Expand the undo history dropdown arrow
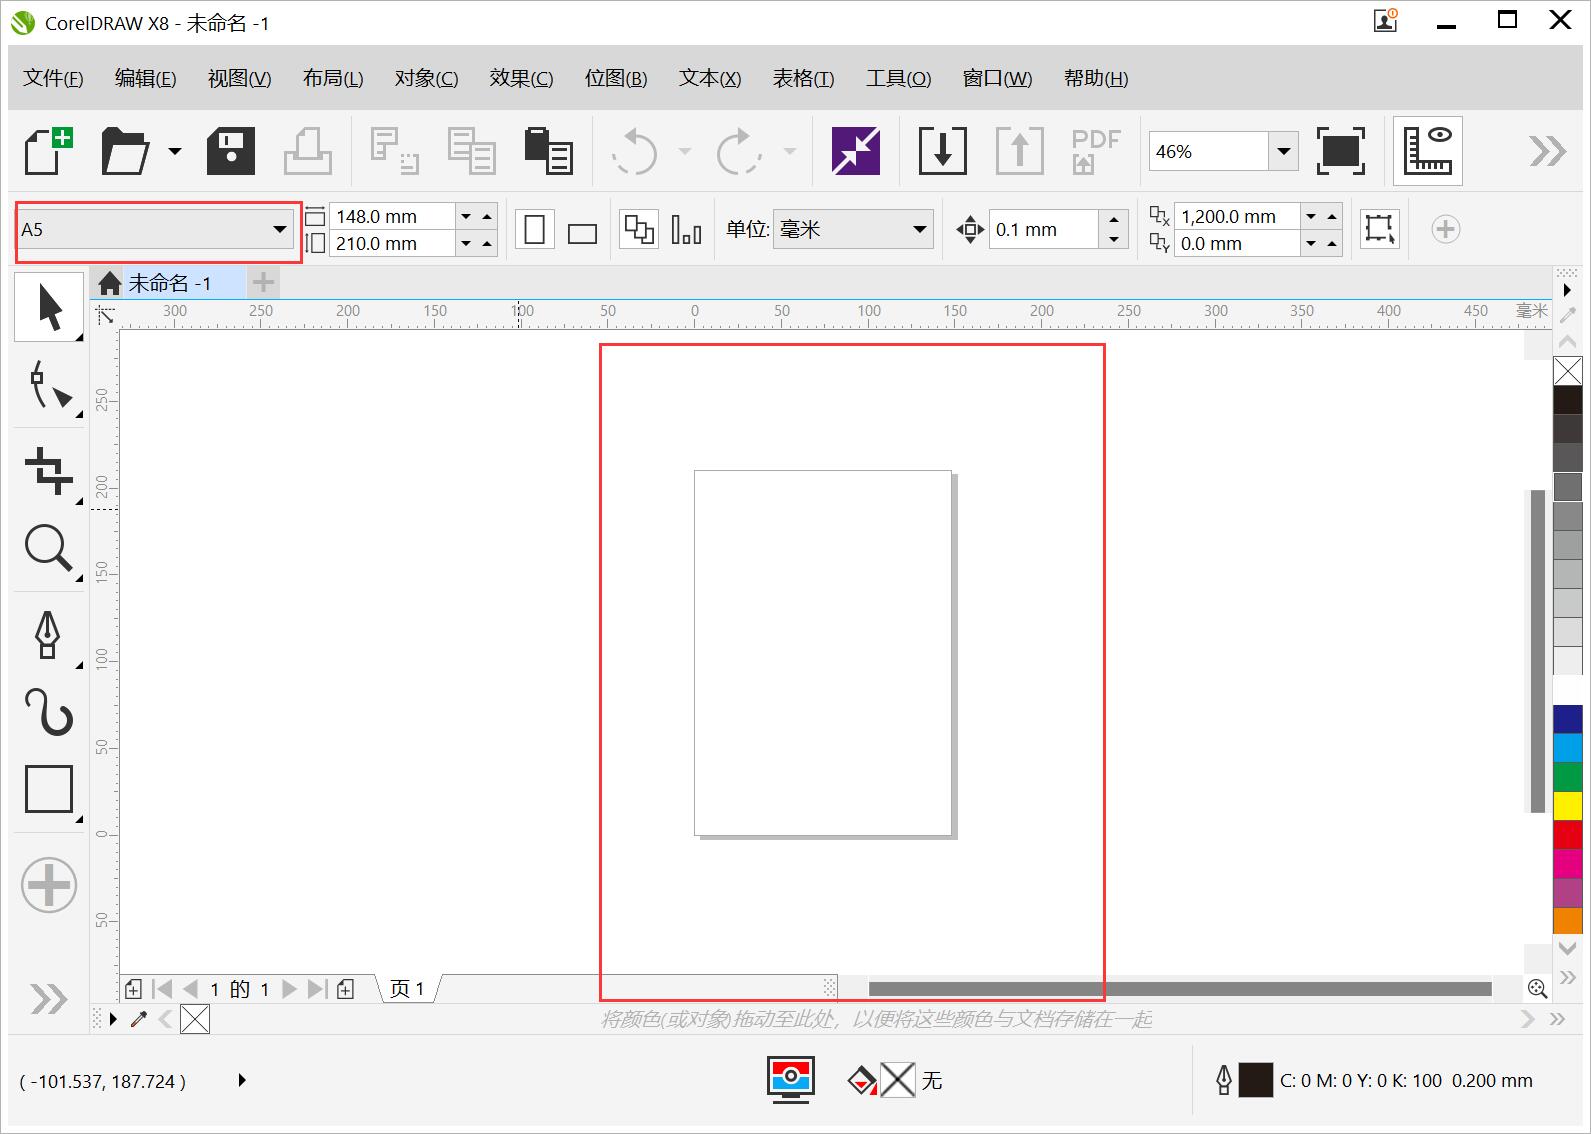 click(x=685, y=152)
